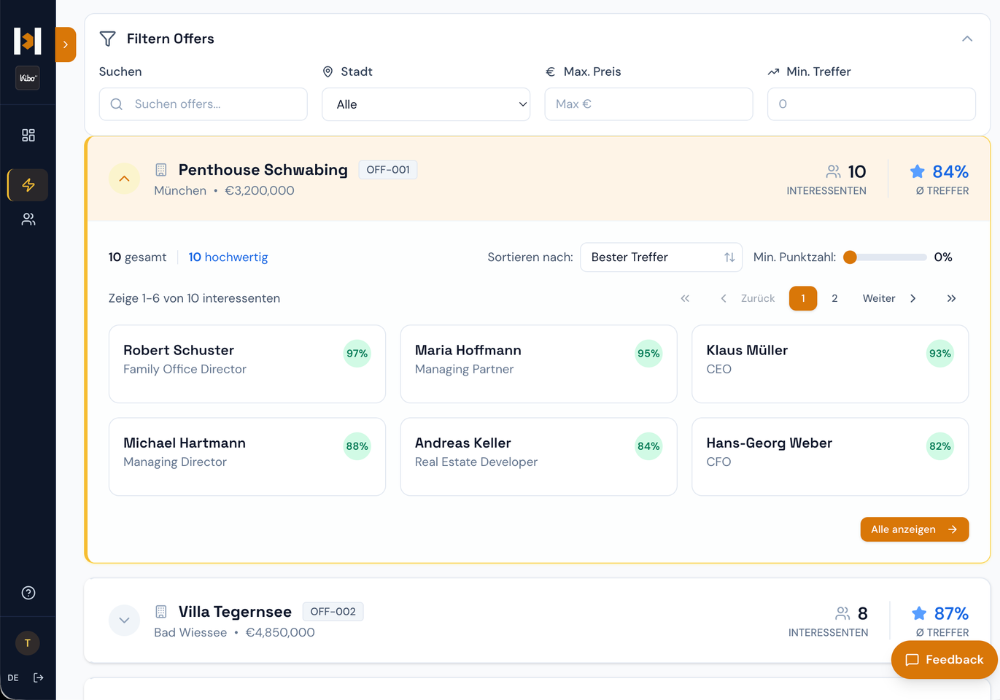Collapse the Filtern Offers panel
Image resolution: width=1000 pixels, height=700 pixels.
(x=967, y=39)
